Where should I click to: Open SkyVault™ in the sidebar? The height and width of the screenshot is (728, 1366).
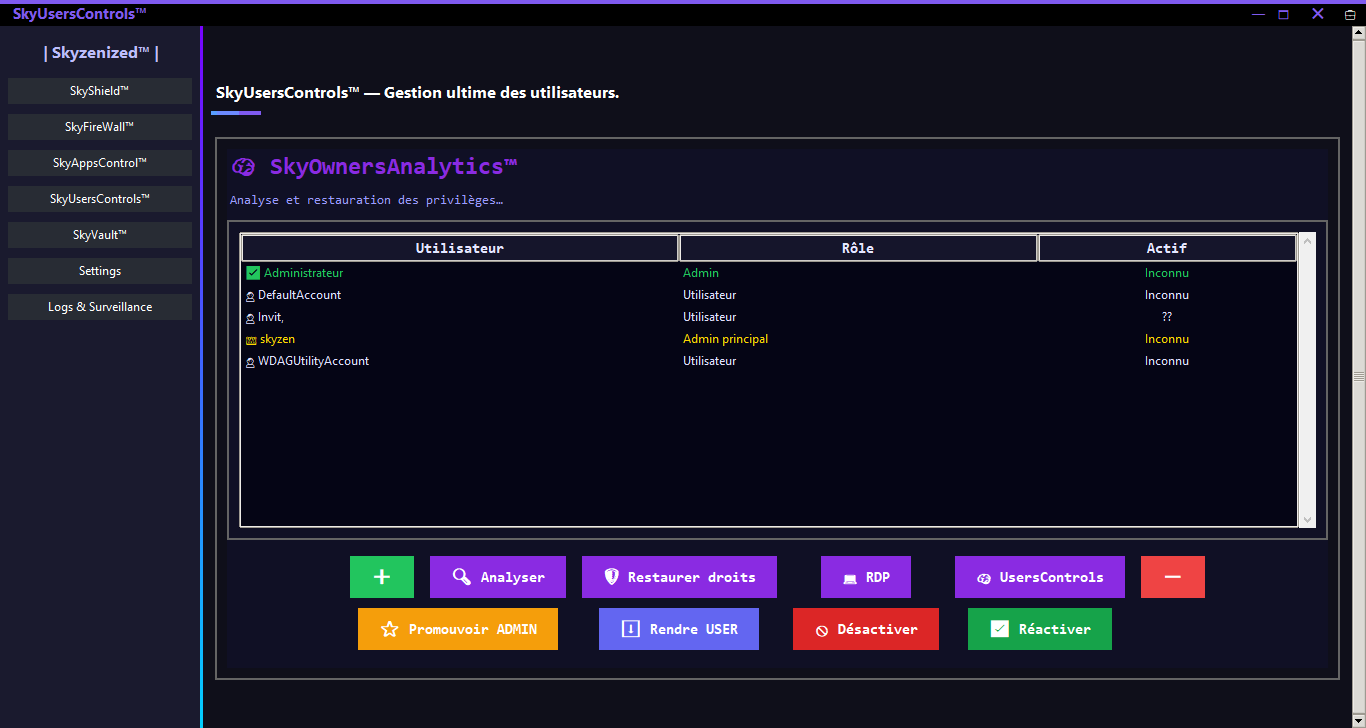coord(100,235)
